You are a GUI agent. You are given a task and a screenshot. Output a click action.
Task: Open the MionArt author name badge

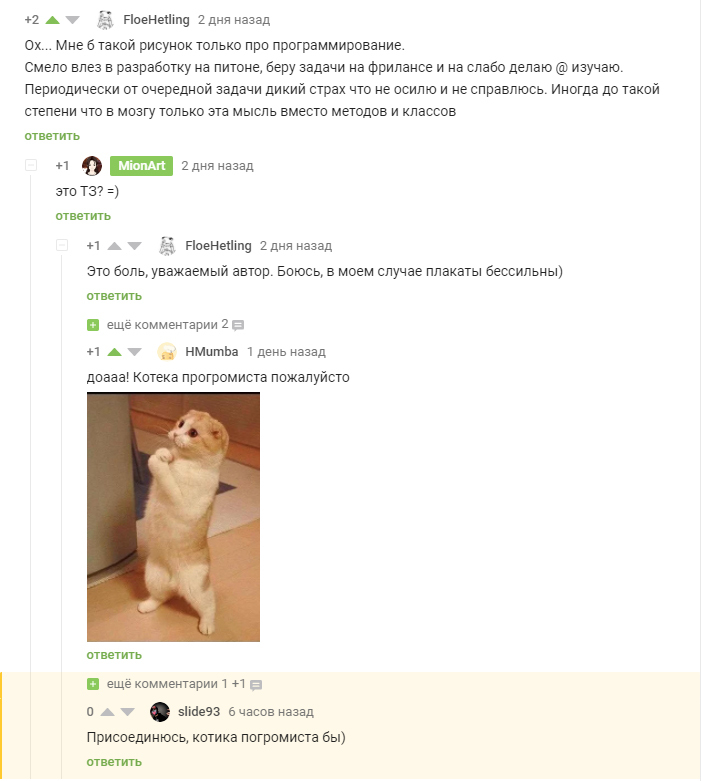(141, 166)
